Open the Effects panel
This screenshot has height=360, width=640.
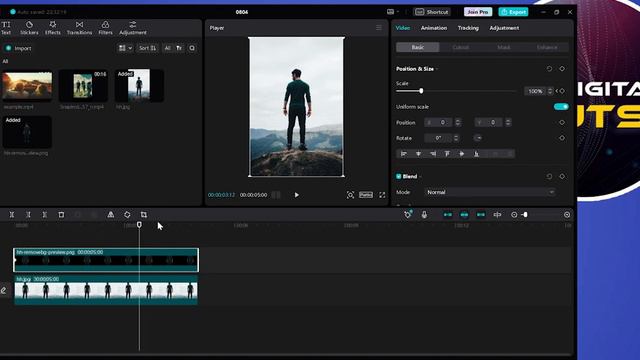click(x=53, y=28)
